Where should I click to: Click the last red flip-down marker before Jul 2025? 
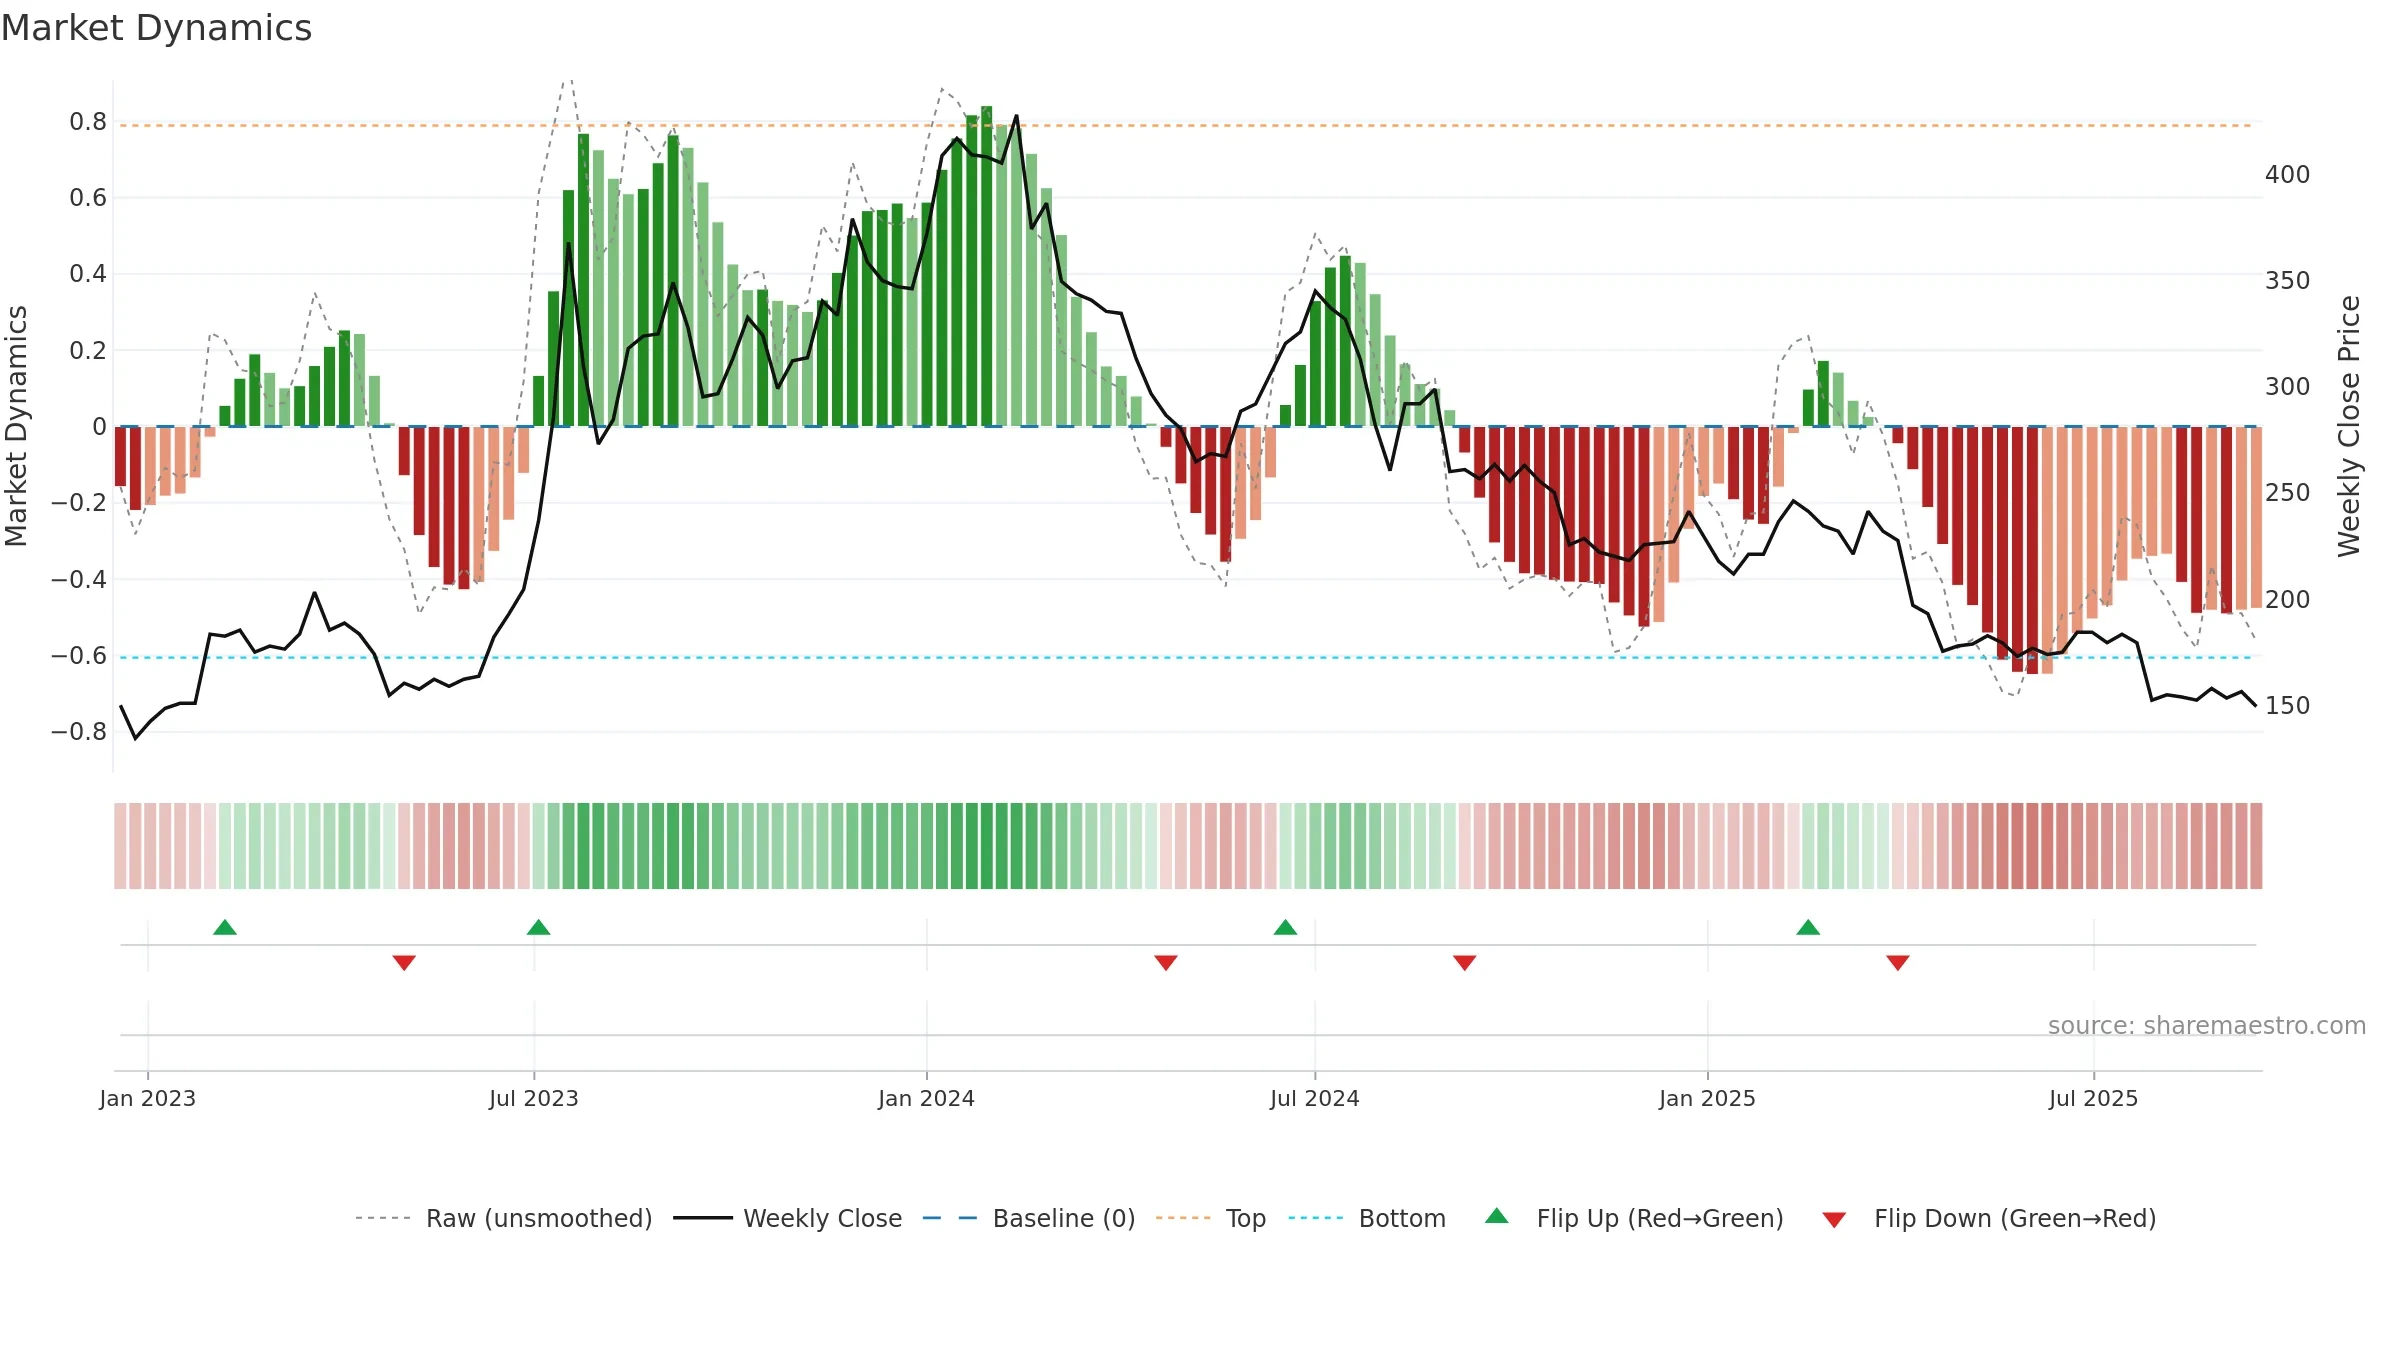coord(1898,963)
